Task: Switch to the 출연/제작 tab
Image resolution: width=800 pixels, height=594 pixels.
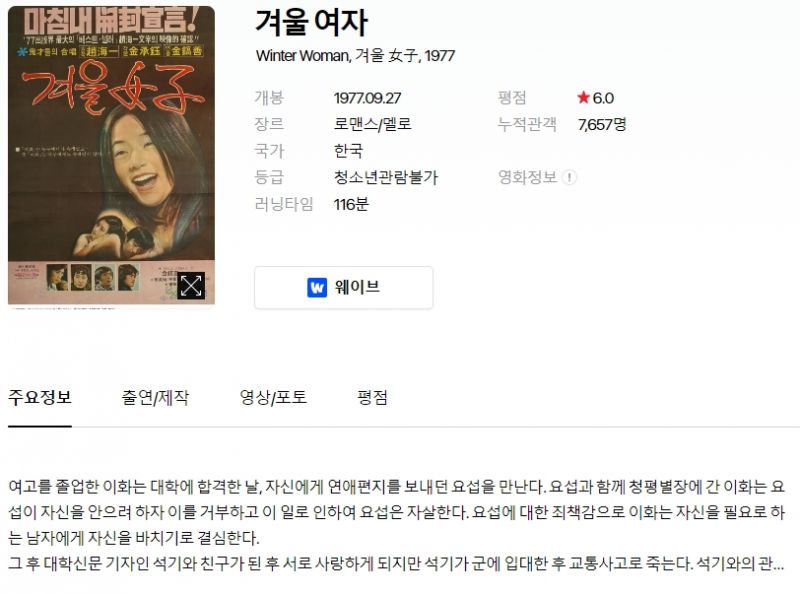Action: pos(155,397)
